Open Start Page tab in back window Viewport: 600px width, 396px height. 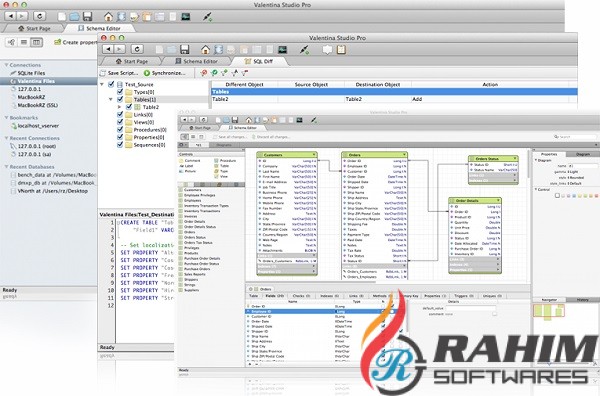click(x=34, y=28)
